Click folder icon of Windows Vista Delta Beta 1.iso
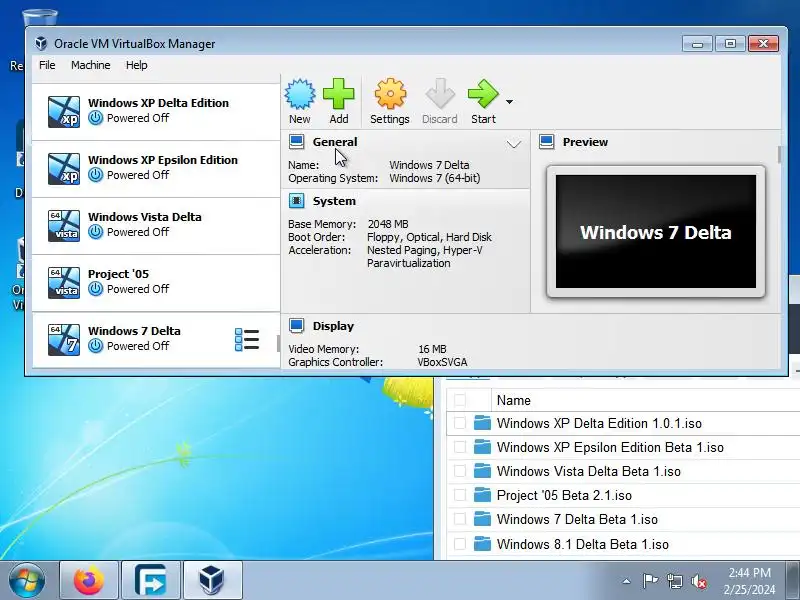The height and width of the screenshot is (600, 800). pos(482,471)
